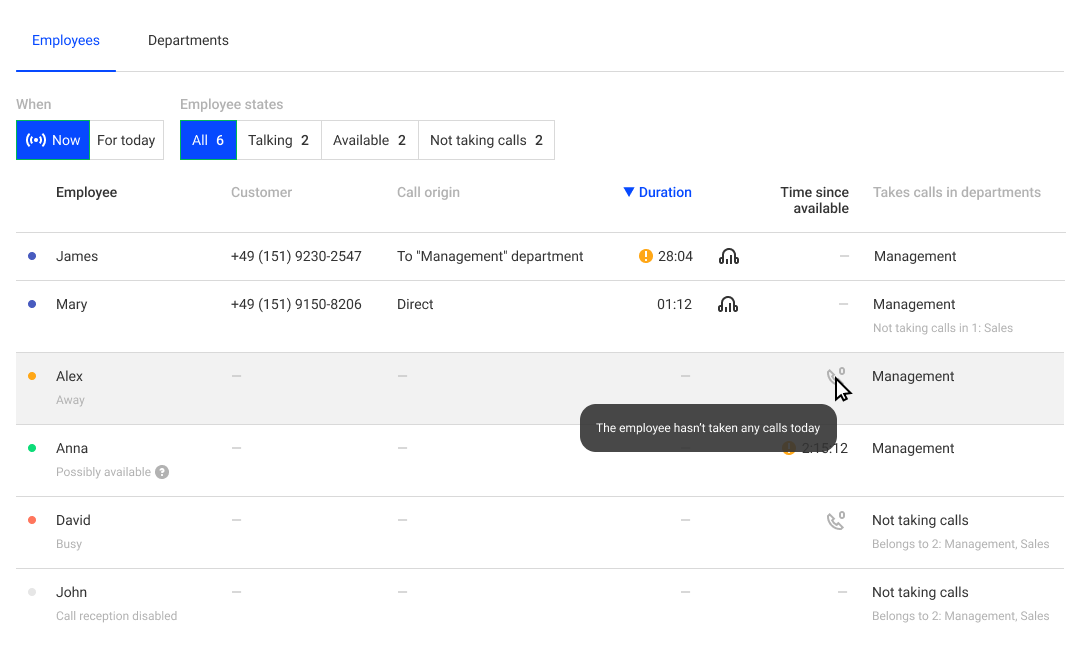Select the Now time filter
Viewport: 1080px width, 664px height.
click(x=53, y=140)
